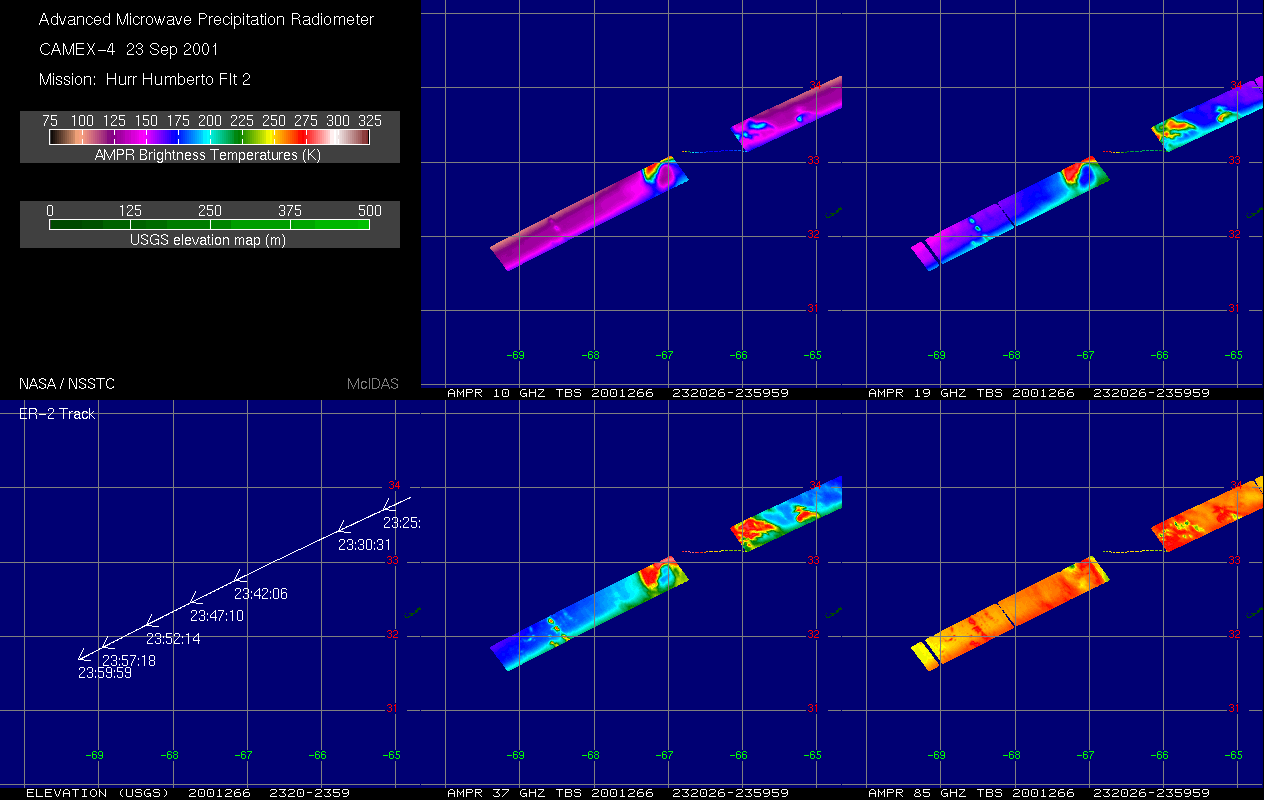Click the McIDAS label
The image size is (1264, 800).
pos(373,384)
